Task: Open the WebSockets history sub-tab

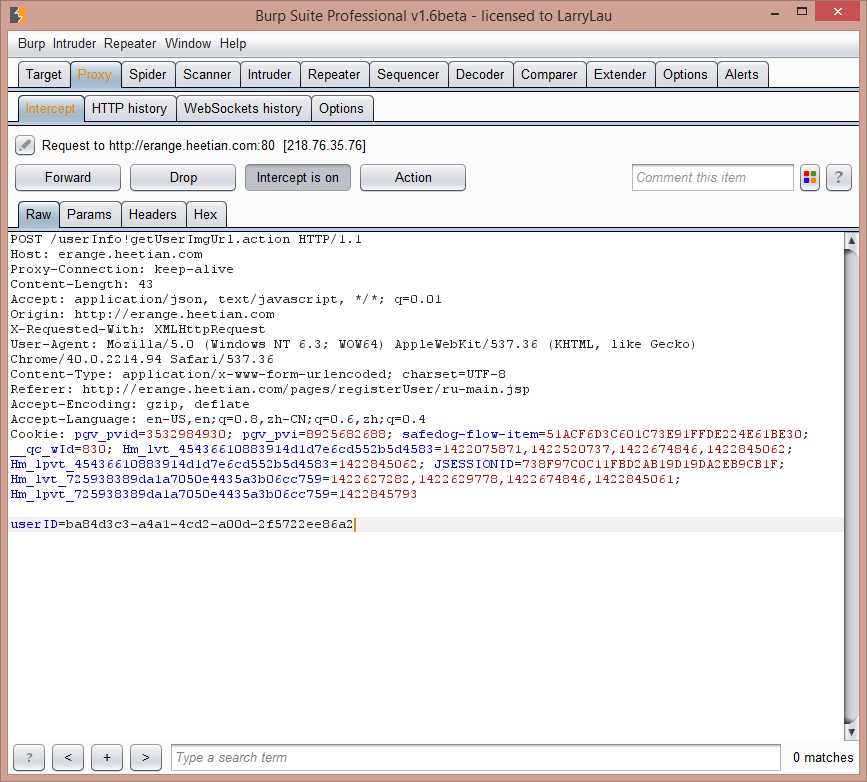Action: 243,108
